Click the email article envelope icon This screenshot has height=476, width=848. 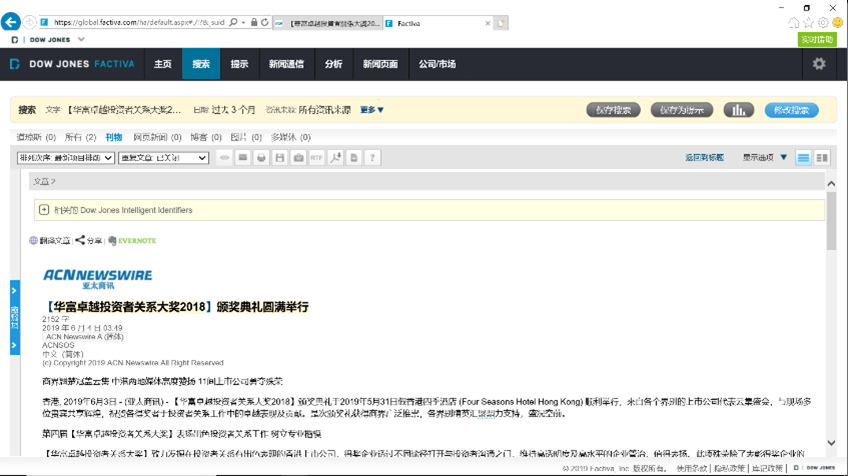(243, 157)
